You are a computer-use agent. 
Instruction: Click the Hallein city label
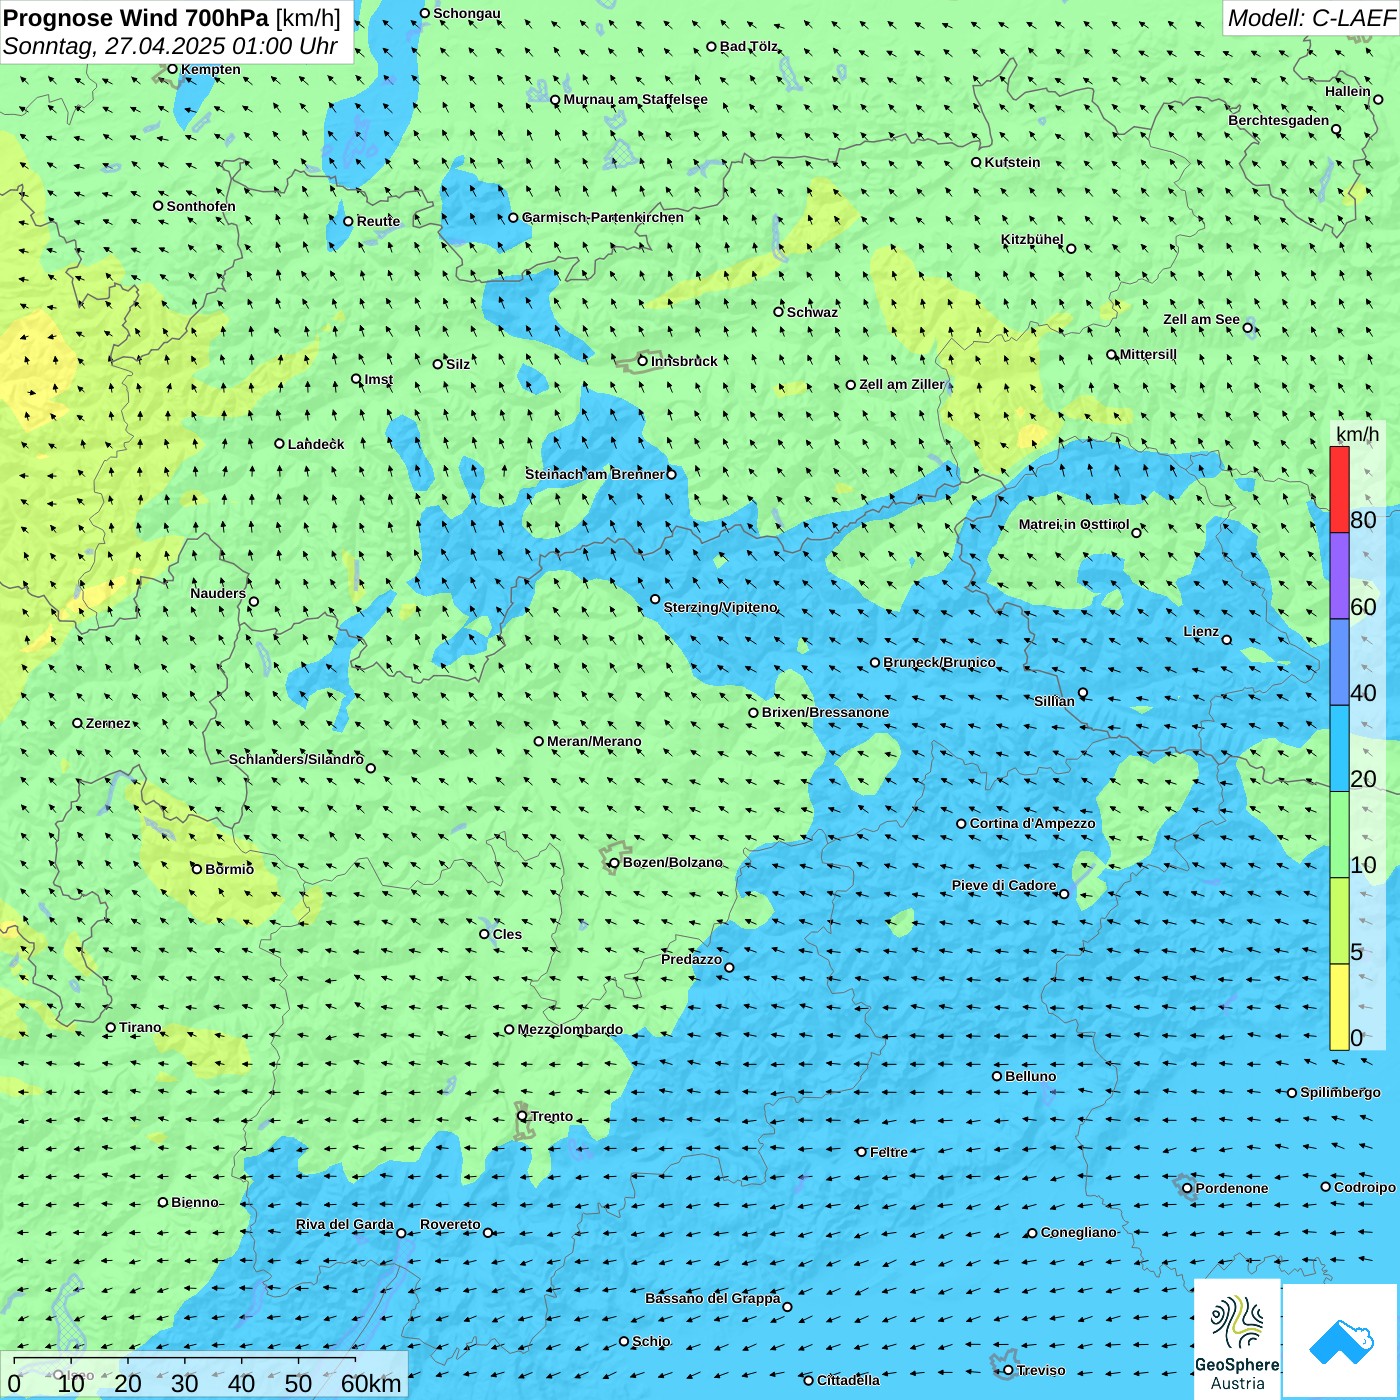pyautogui.click(x=1348, y=91)
